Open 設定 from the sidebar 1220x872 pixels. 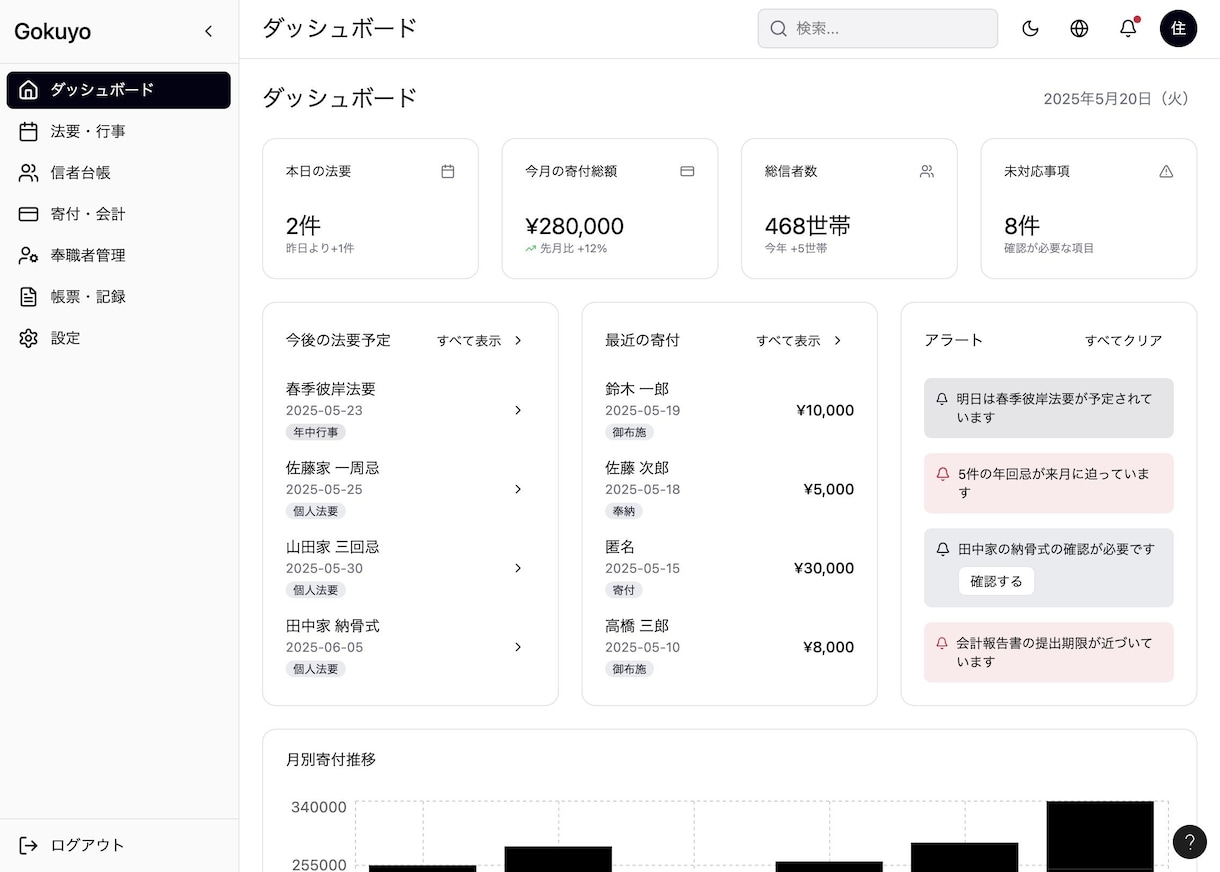(x=119, y=338)
